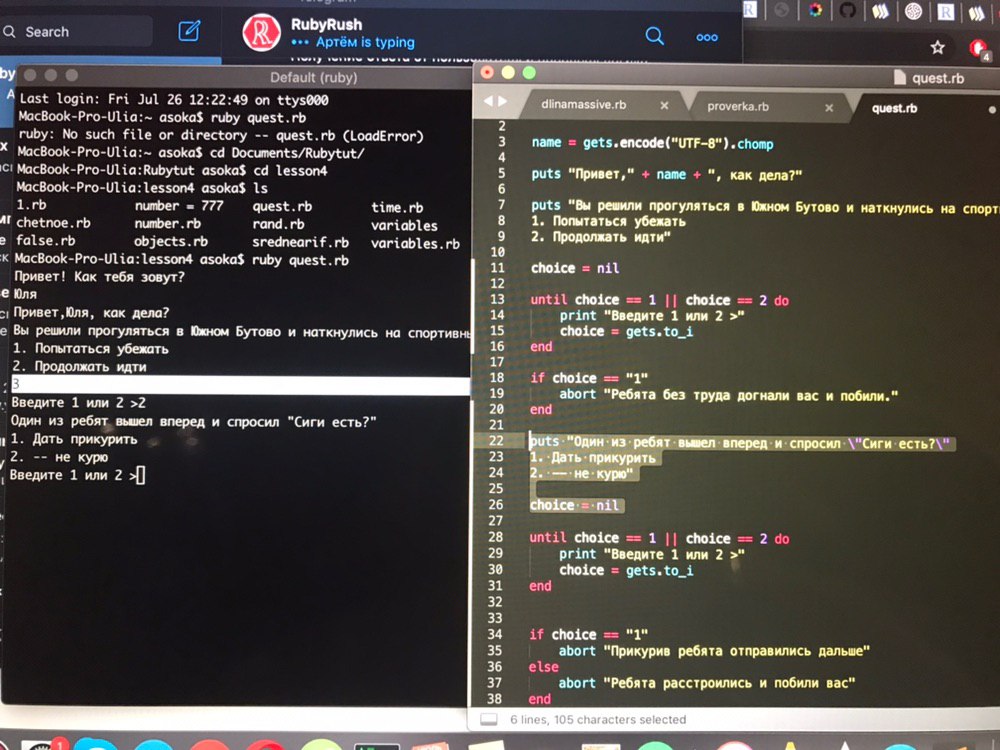Click the 'No such file or directory' error line
The image size is (1000, 750).
tap(221, 135)
